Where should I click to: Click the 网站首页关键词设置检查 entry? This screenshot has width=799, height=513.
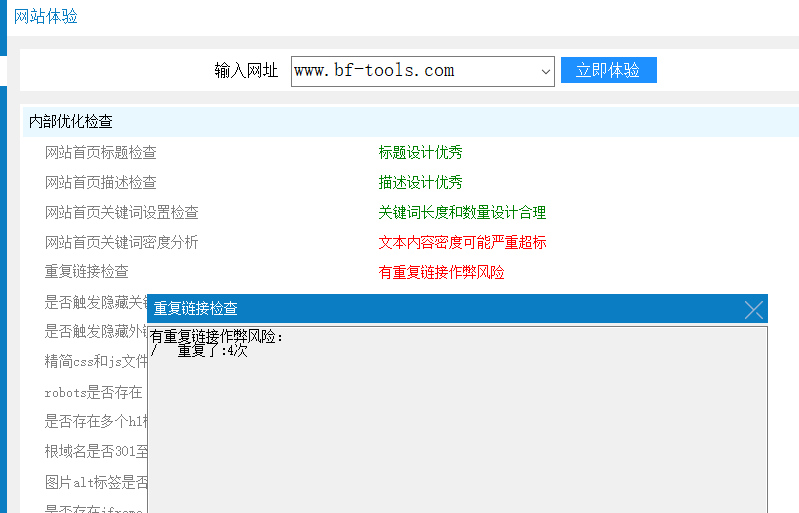coord(122,212)
